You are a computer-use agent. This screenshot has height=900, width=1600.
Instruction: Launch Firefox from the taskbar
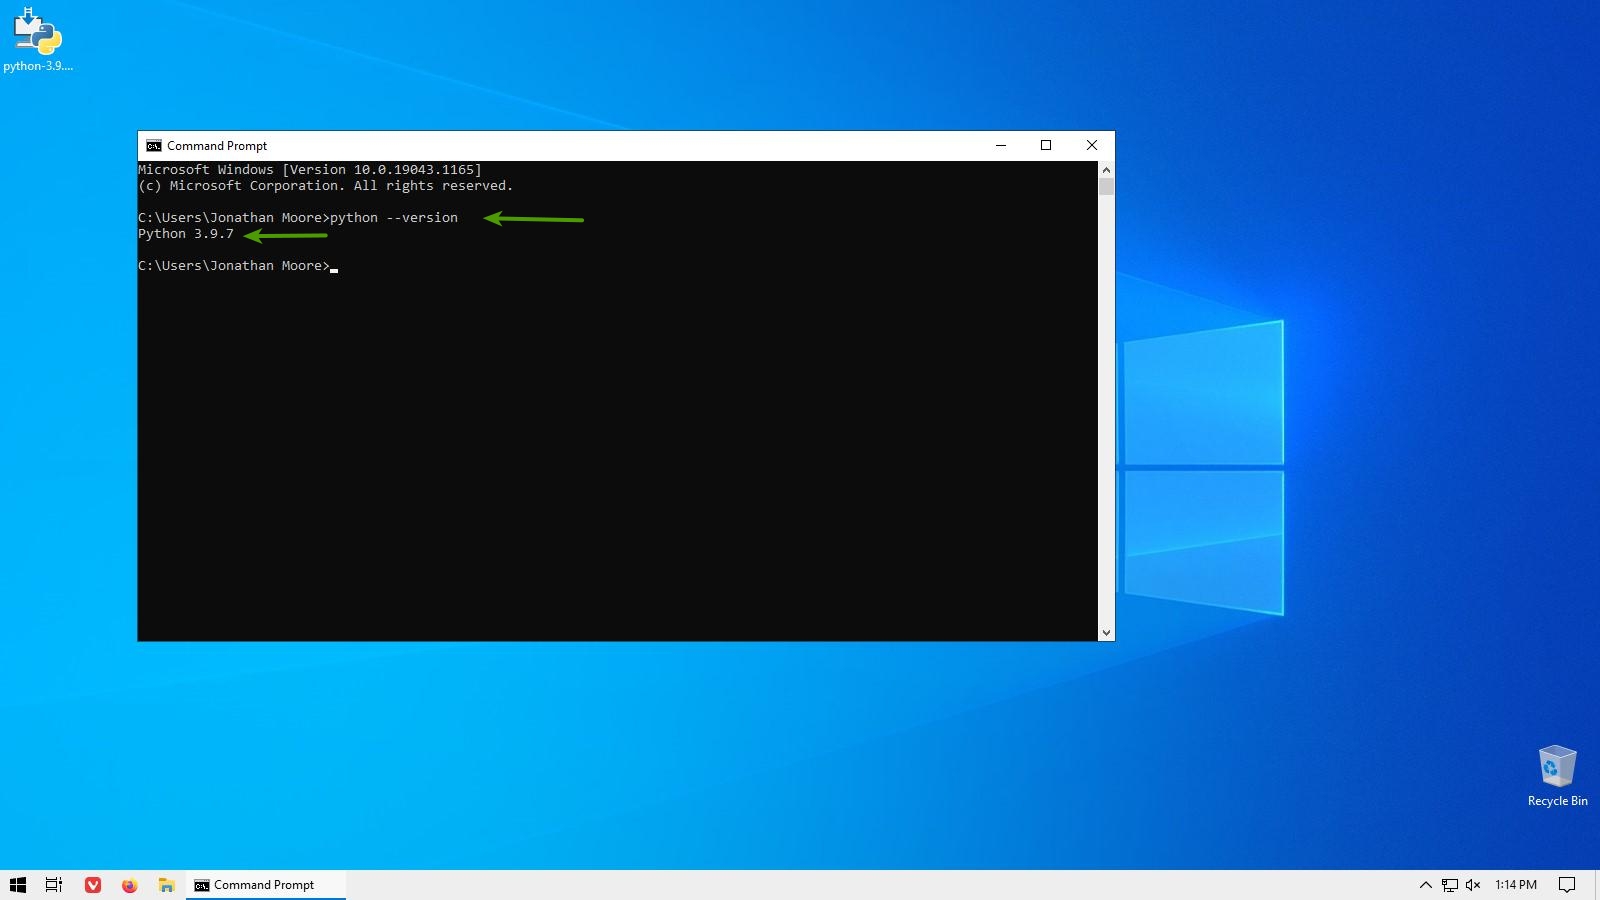pos(130,885)
